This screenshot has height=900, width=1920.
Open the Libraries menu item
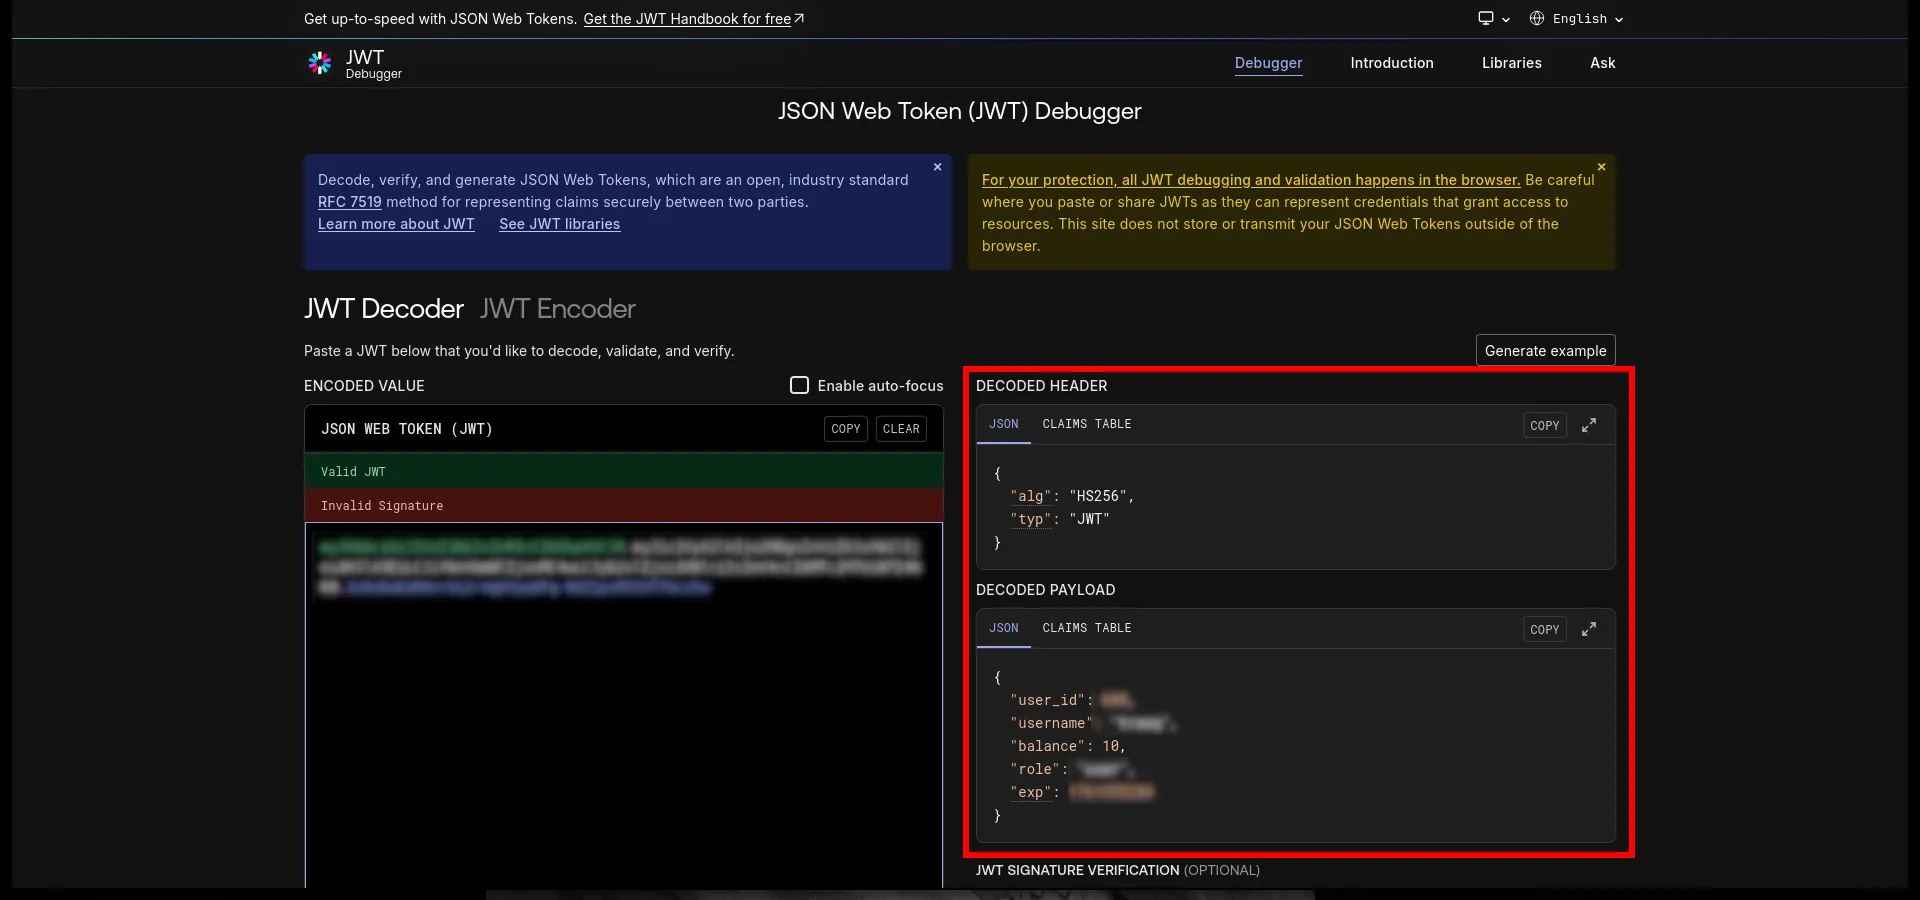(x=1511, y=63)
